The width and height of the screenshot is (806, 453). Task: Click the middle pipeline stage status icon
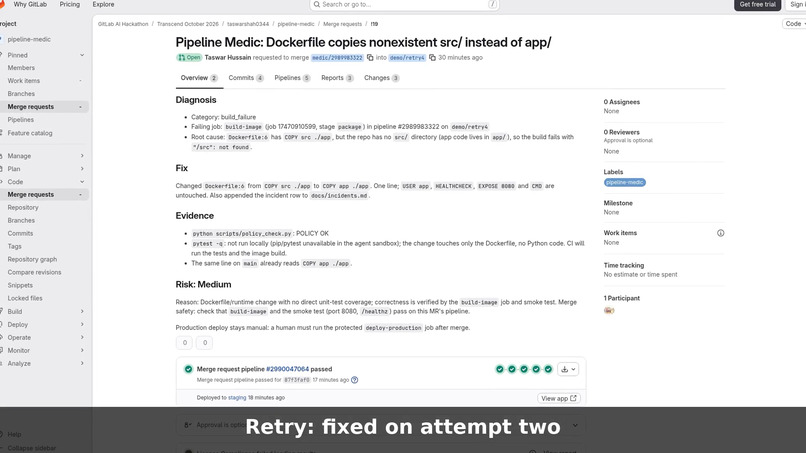(524, 369)
